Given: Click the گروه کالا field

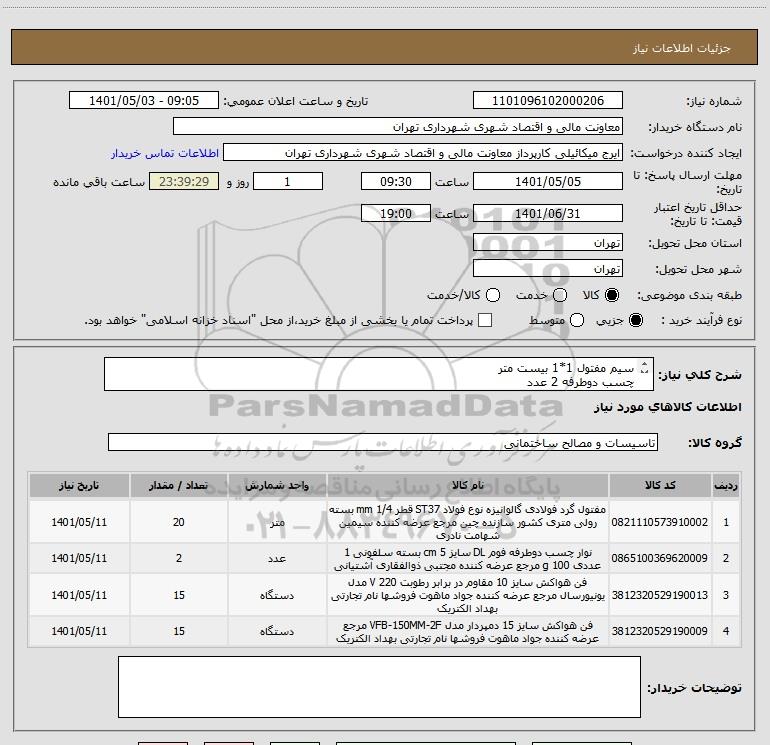Looking at the screenshot, I should point(383,442).
